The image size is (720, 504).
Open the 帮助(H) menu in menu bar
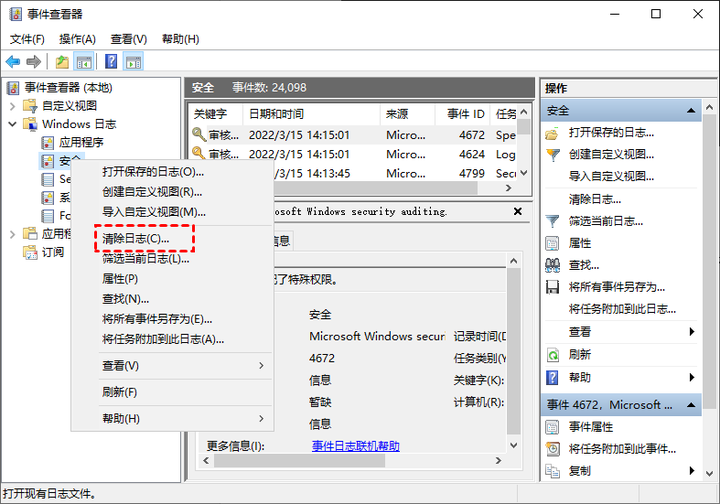(x=180, y=39)
